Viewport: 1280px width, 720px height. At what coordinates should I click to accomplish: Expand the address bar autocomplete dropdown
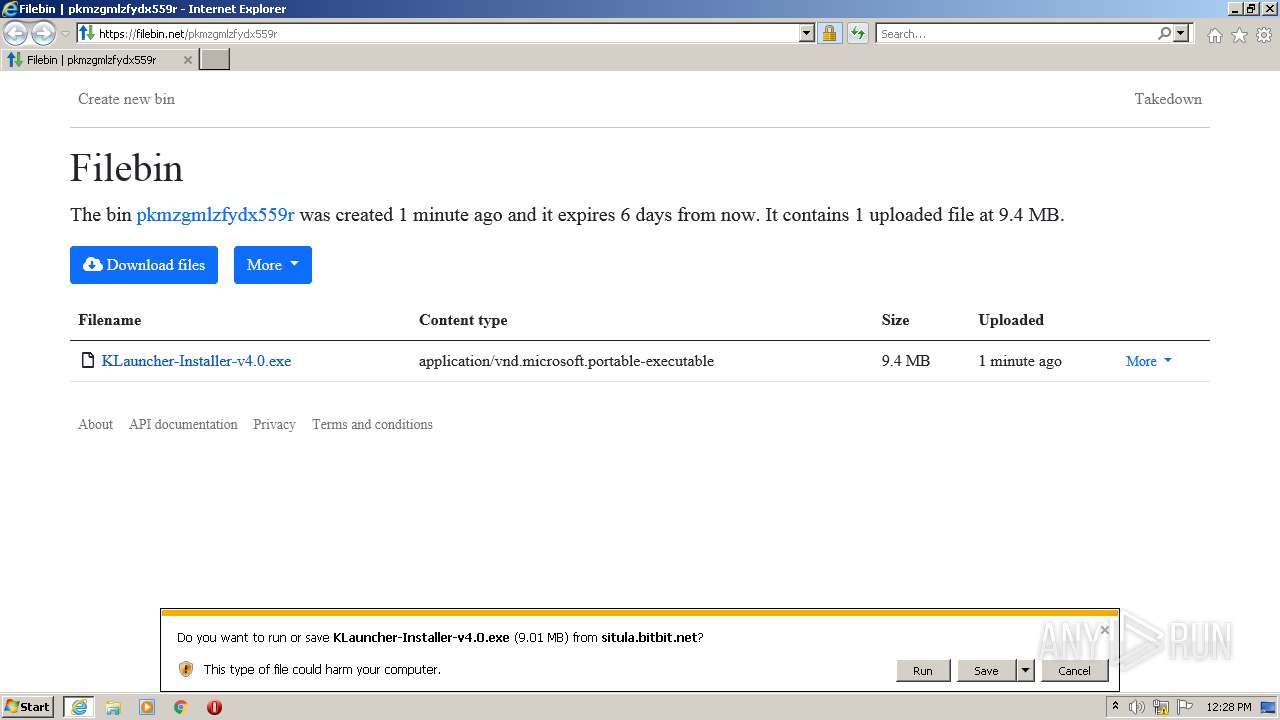coord(807,33)
